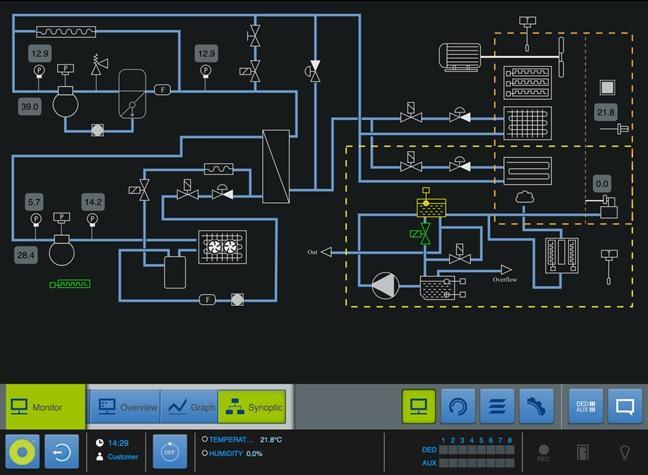Click the circular refresh cycle icon

coord(458,406)
